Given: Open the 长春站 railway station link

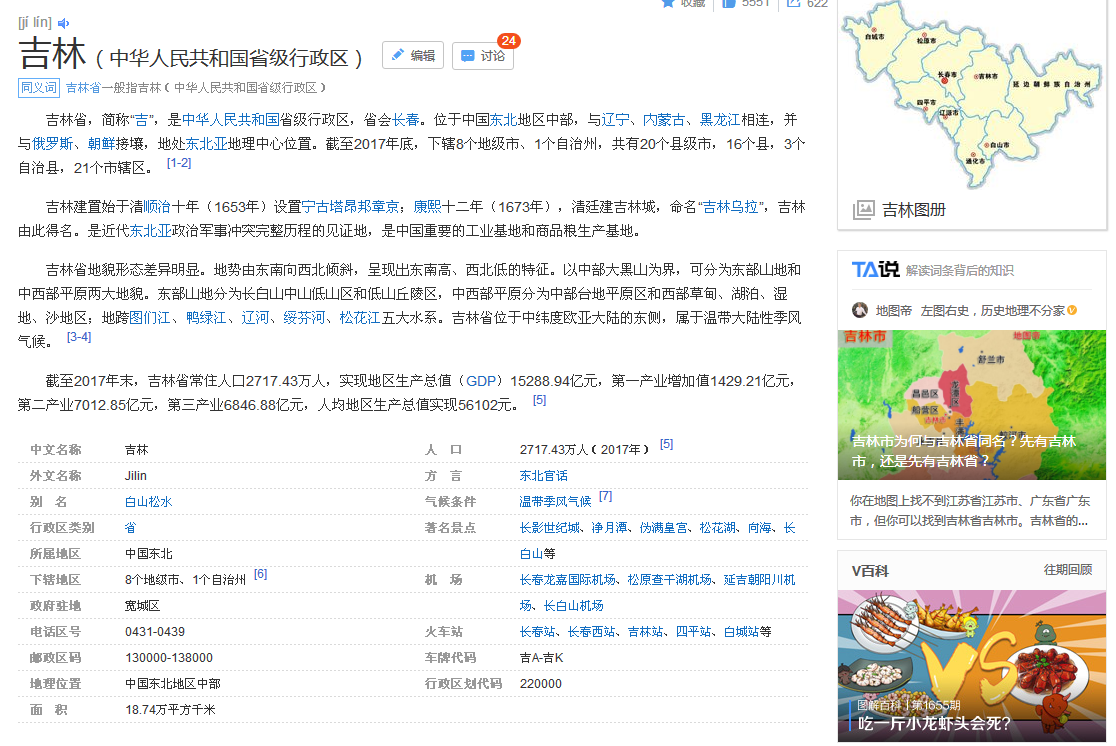Looking at the screenshot, I should click(x=537, y=631).
